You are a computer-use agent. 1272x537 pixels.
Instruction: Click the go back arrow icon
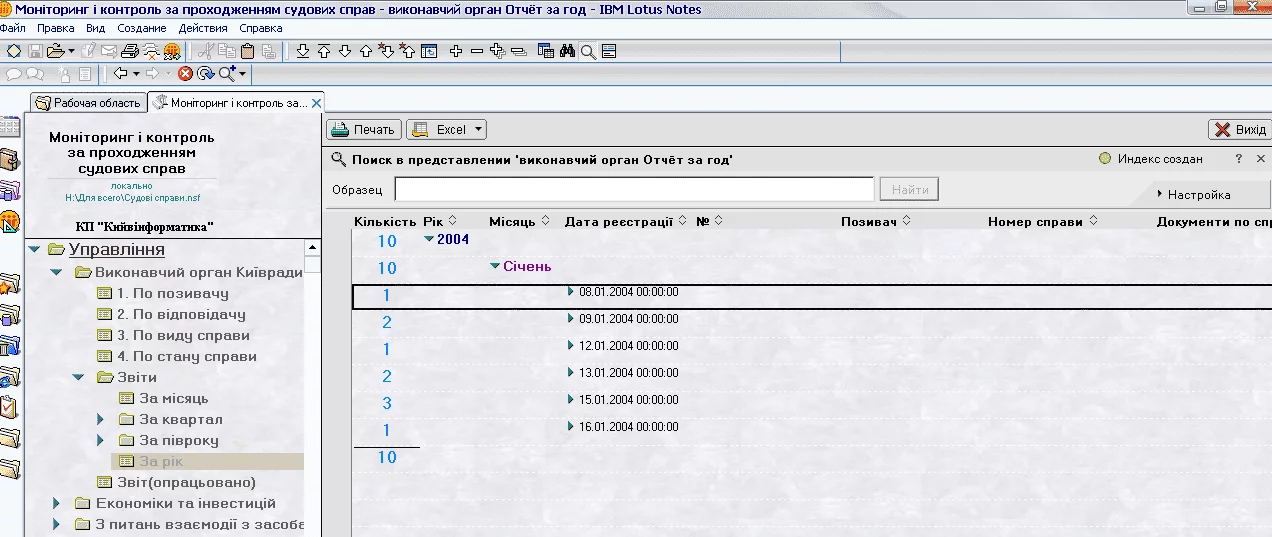tap(120, 73)
